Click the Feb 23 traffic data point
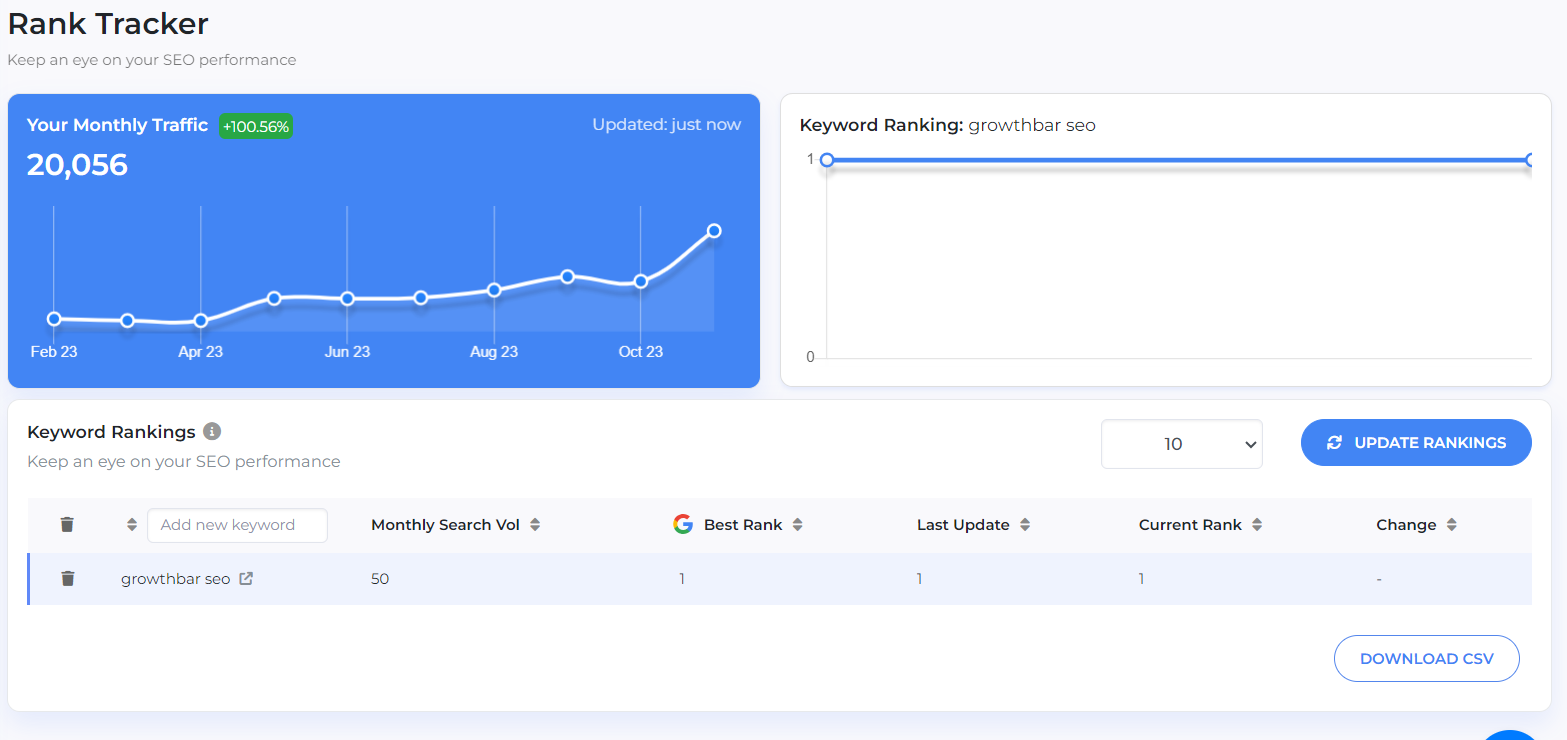The width and height of the screenshot is (1567, 740). point(54,319)
